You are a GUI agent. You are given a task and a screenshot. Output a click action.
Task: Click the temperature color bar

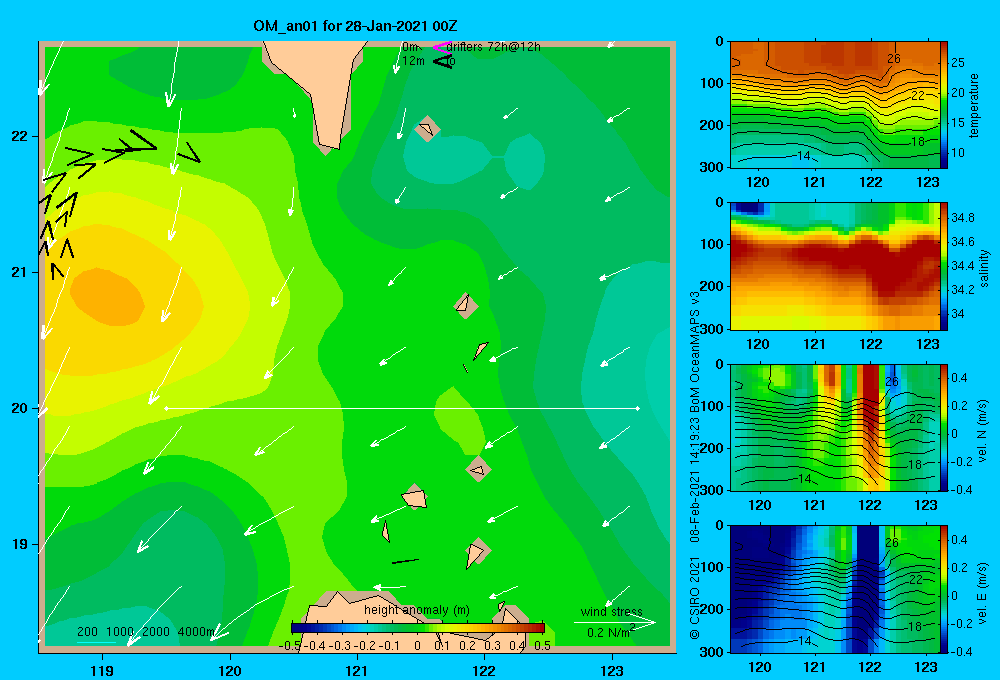point(944,105)
